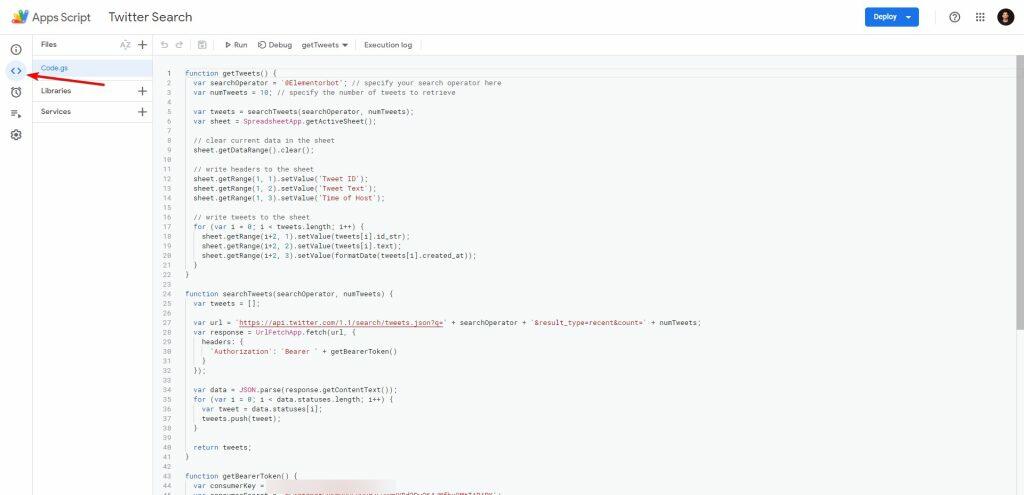The width and height of the screenshot is (1024, 495).
Task: Place cursor on 'function getBearerToken' line
Action: [240, 476]
